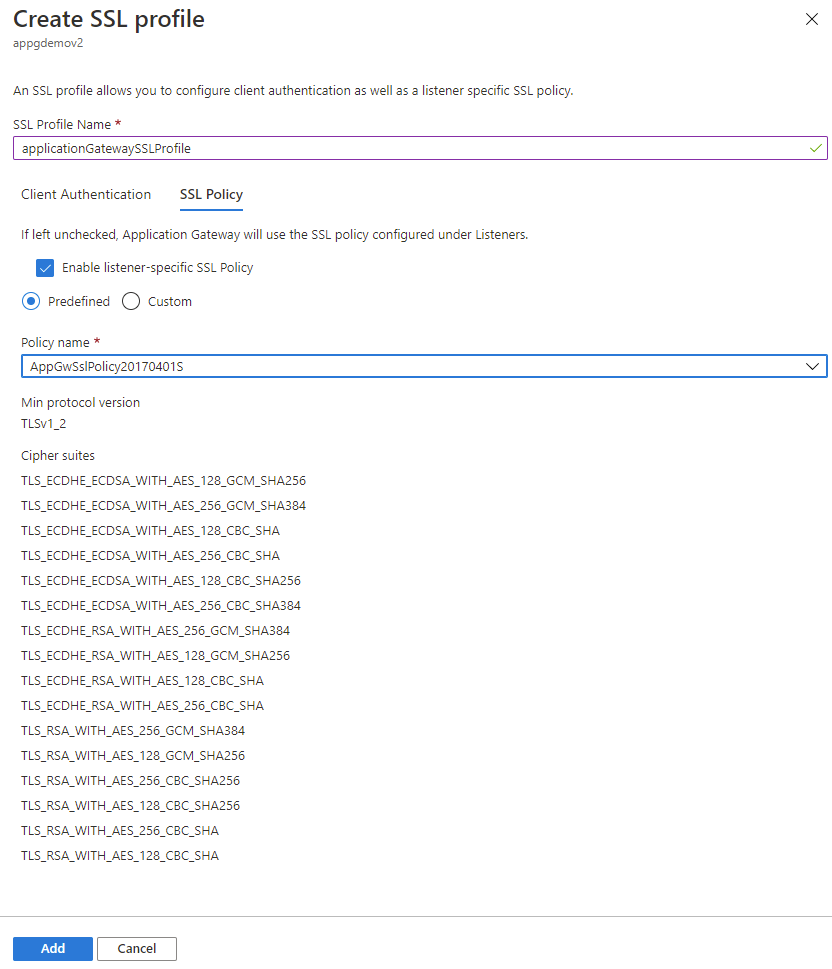Switch to the Client Authentication tab
The image size is (832, 969).
point(86,194)
